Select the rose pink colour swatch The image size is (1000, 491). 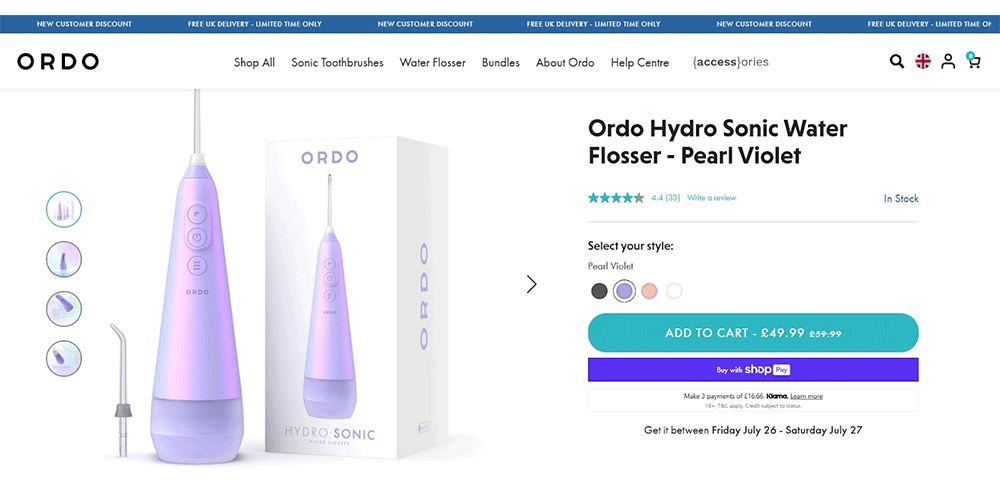tap(649, 291)
